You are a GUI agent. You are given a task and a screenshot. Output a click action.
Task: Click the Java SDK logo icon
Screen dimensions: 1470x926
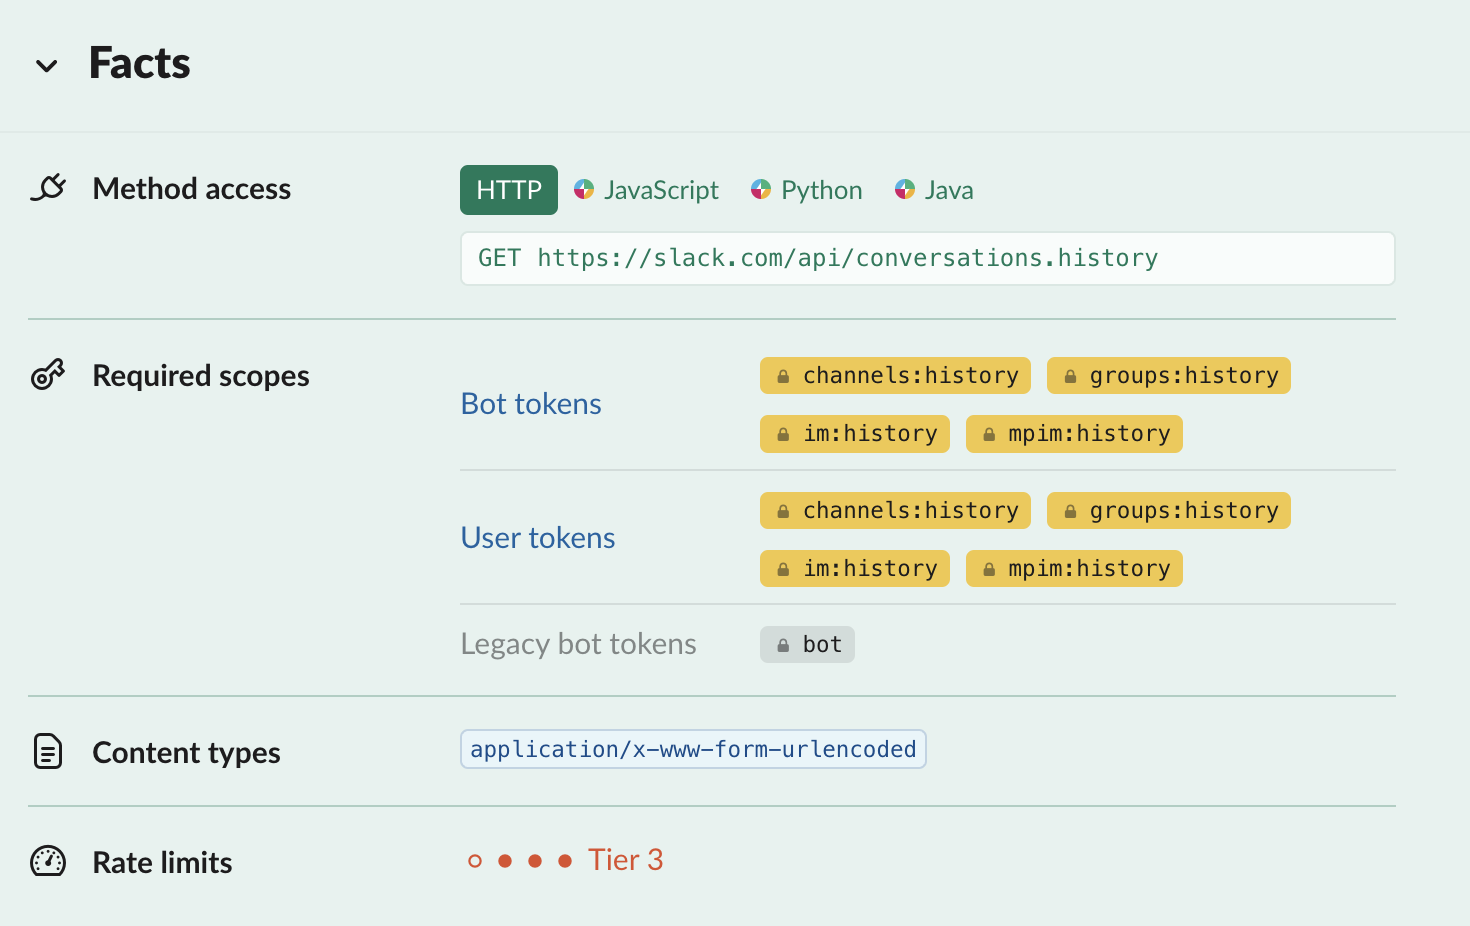coord(906,189)
